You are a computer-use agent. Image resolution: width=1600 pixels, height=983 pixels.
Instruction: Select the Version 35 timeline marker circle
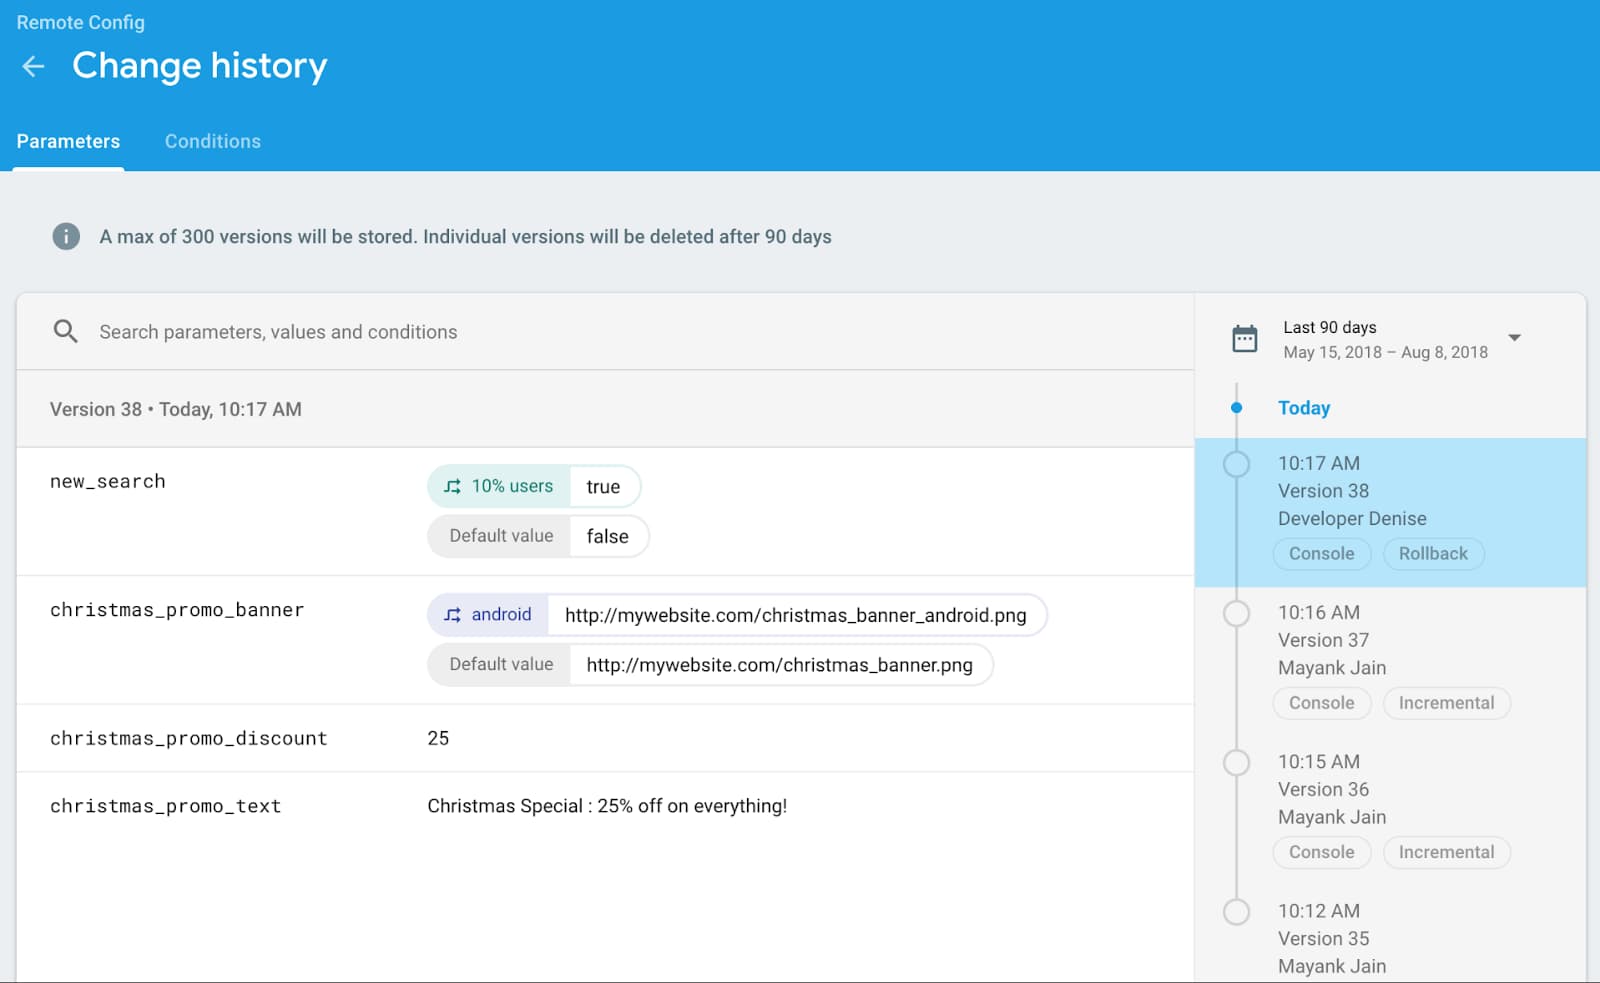click(1237, 911)
